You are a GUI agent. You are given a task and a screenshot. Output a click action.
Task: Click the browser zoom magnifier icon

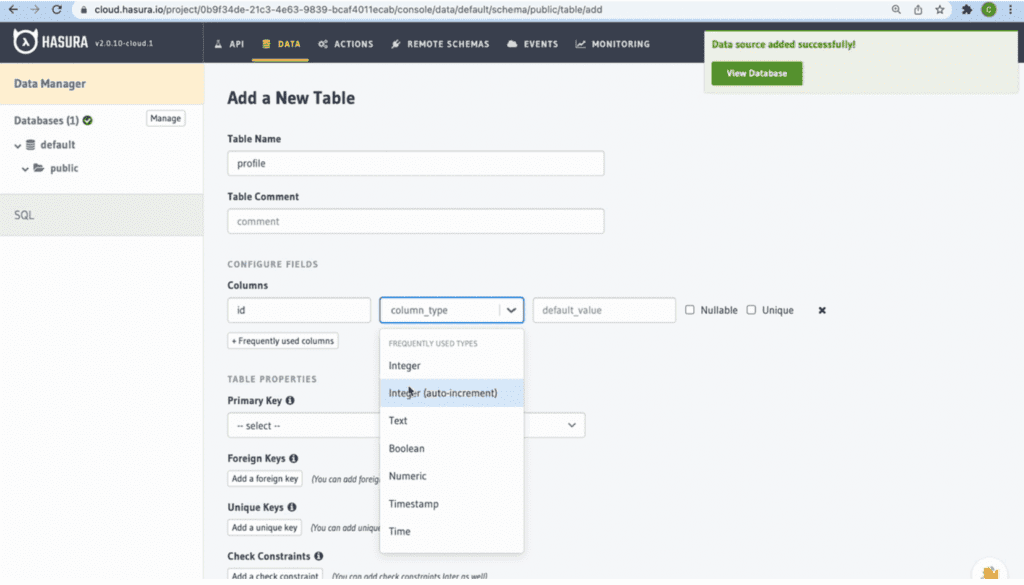[896, 10]
